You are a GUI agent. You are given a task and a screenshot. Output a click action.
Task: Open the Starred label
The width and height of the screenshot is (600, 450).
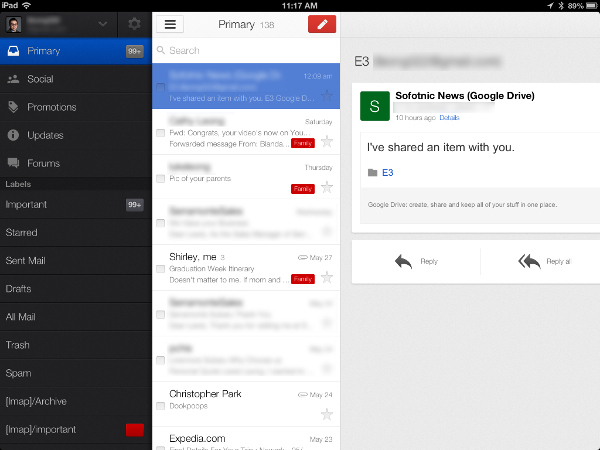(22, 232)
